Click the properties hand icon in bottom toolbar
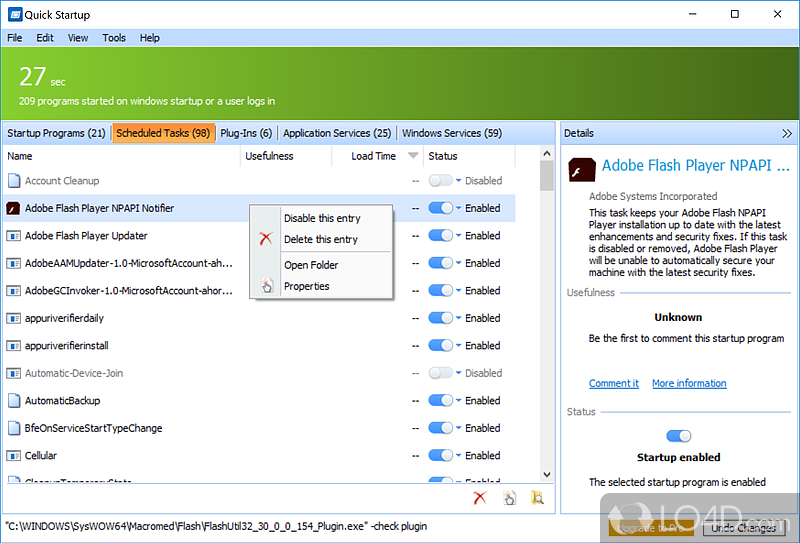 coord(509,497)
